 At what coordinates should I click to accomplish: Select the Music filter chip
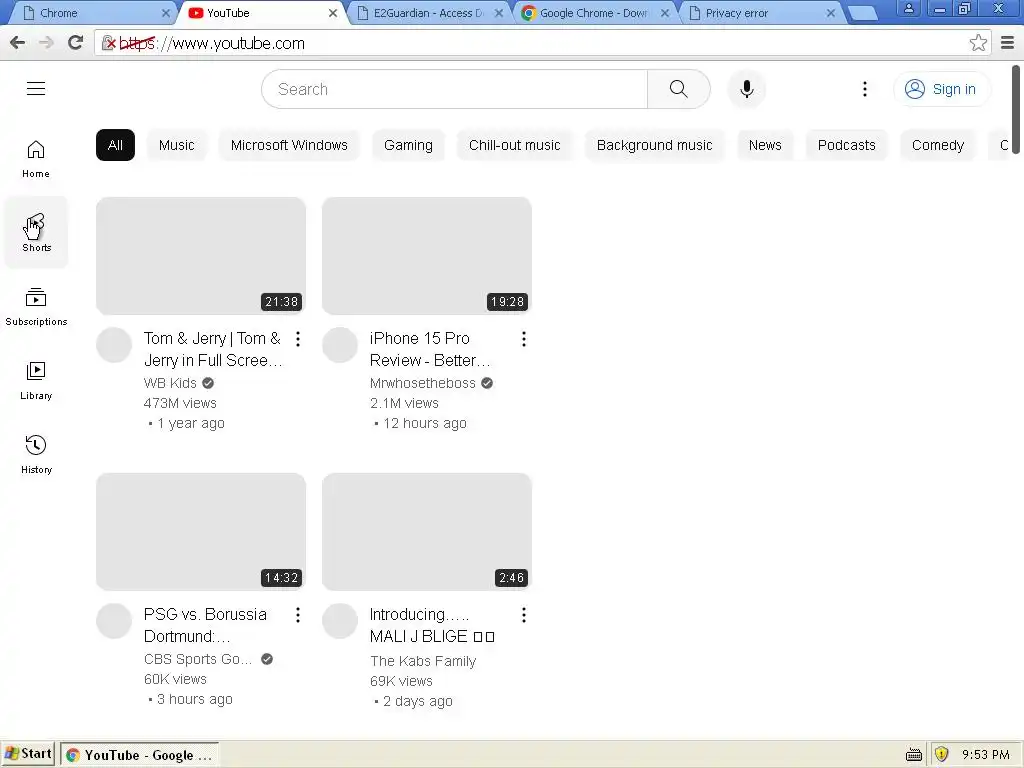(x=176, y=145)
